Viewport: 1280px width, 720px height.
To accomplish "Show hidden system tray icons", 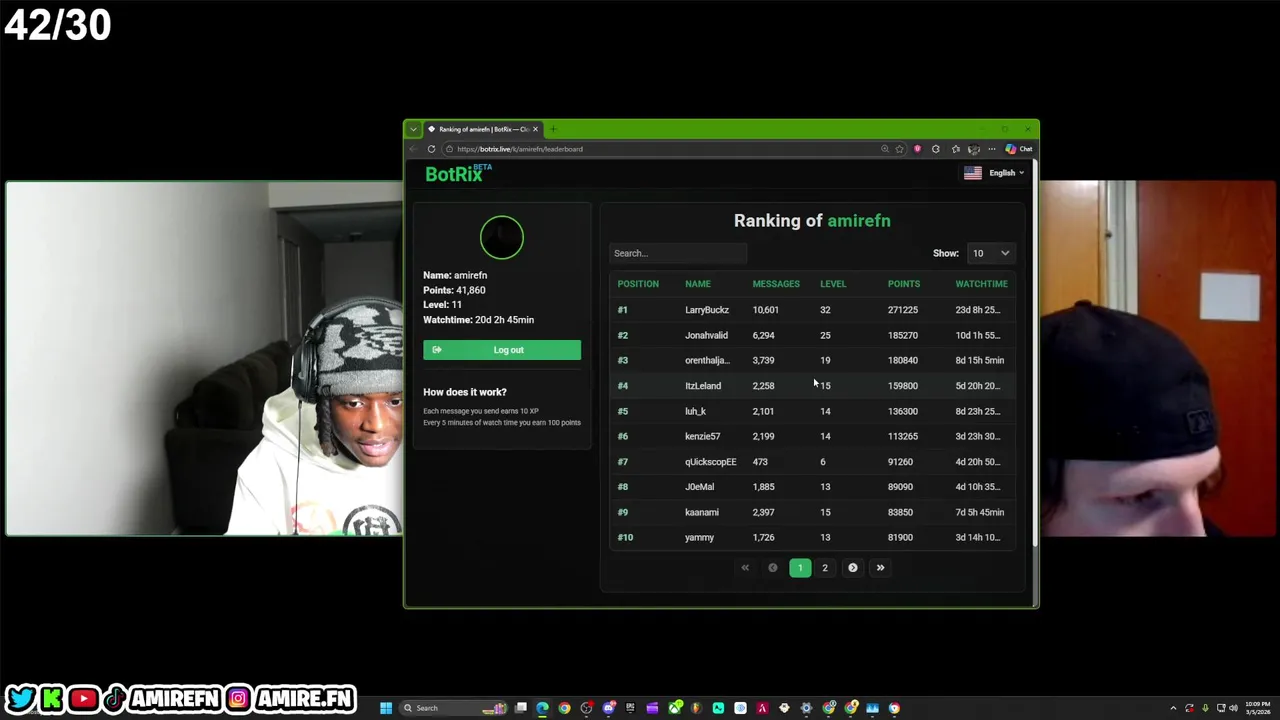I will coord(1173,708).
